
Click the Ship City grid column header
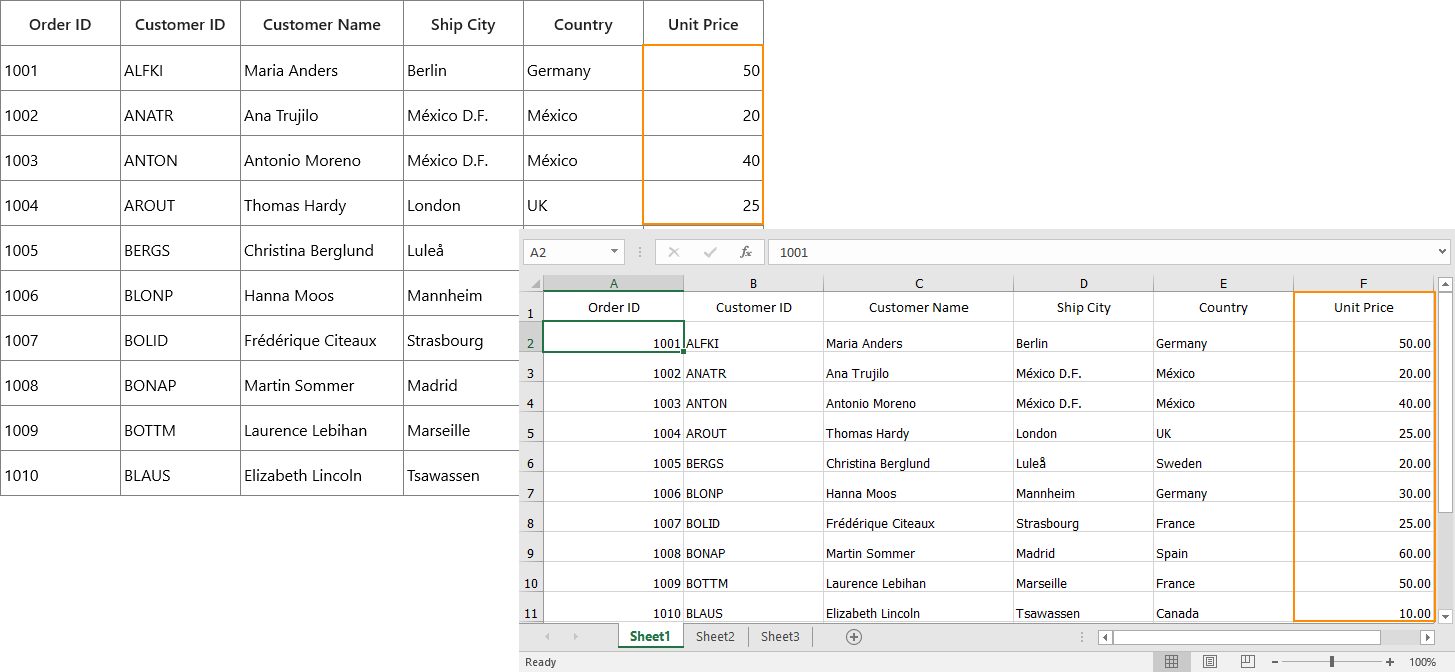[463, 24]
